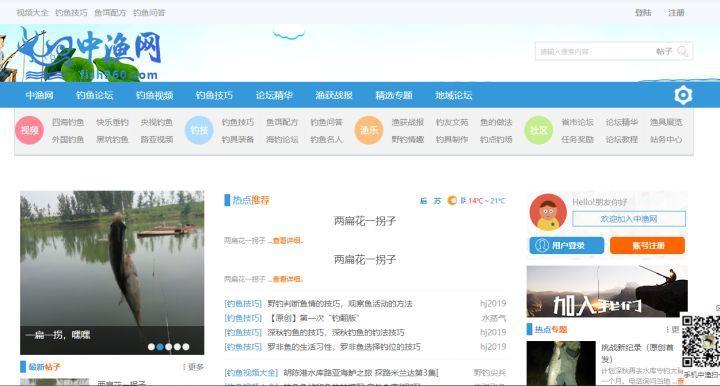Click the blue 钓技 circle icon
The image size is (720, 386).
(x=199, y=130)
